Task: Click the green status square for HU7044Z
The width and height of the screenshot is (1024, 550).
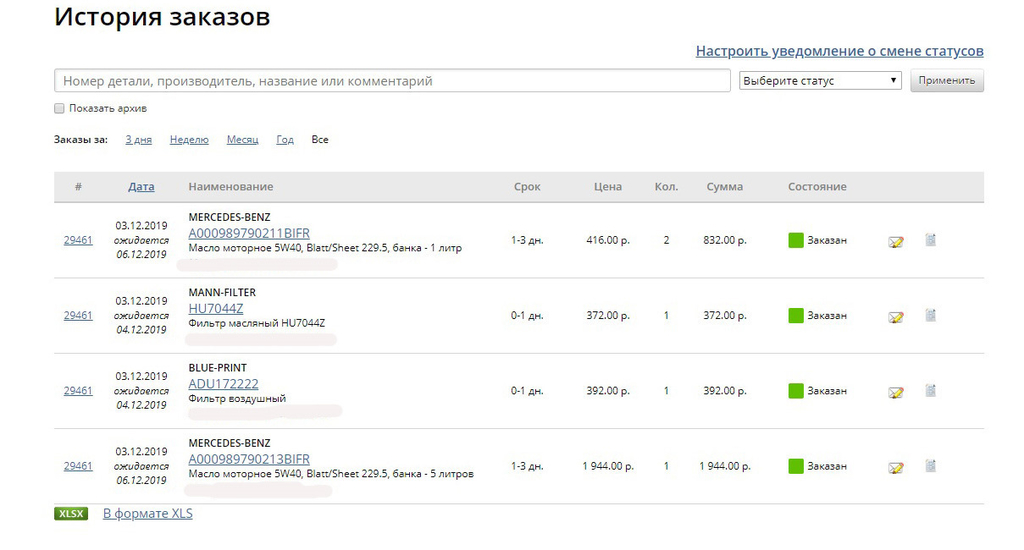Action: coord(795,315)
